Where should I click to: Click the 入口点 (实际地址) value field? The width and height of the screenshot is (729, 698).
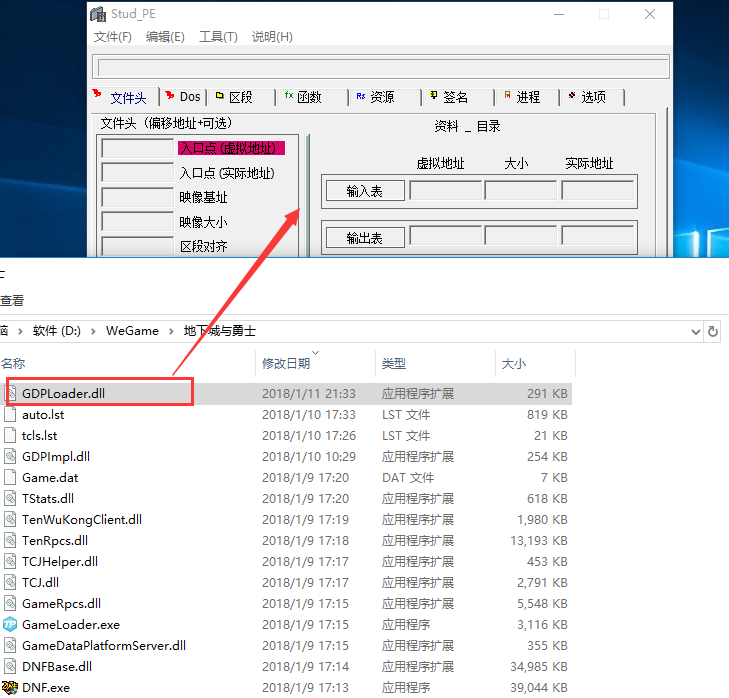point(138,173)
